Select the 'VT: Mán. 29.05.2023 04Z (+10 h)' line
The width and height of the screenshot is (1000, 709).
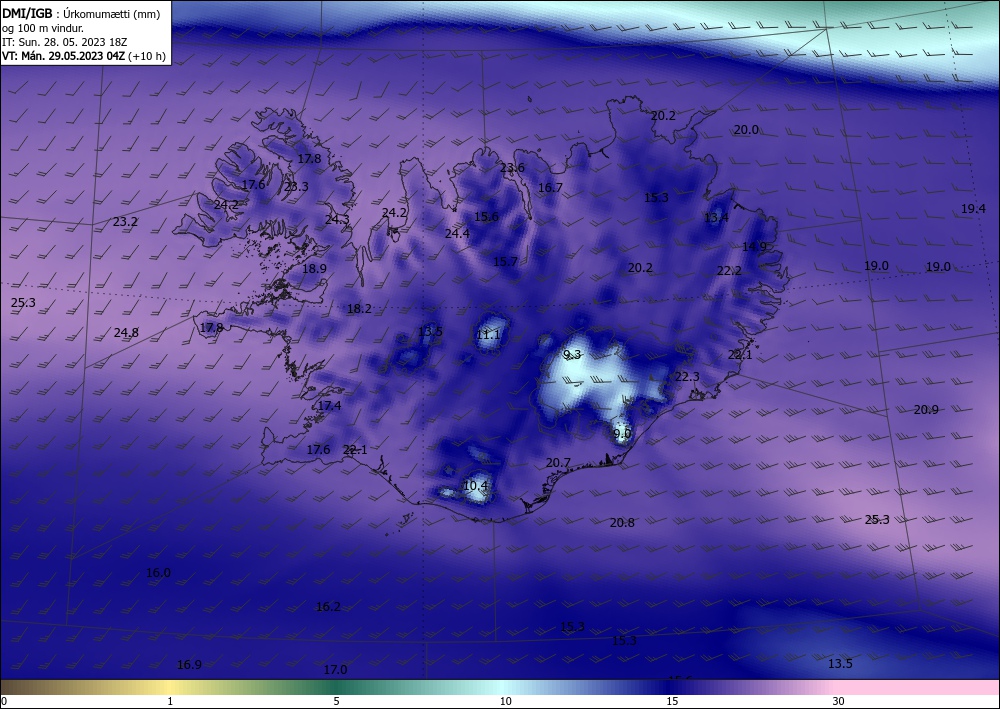(84, 56)
